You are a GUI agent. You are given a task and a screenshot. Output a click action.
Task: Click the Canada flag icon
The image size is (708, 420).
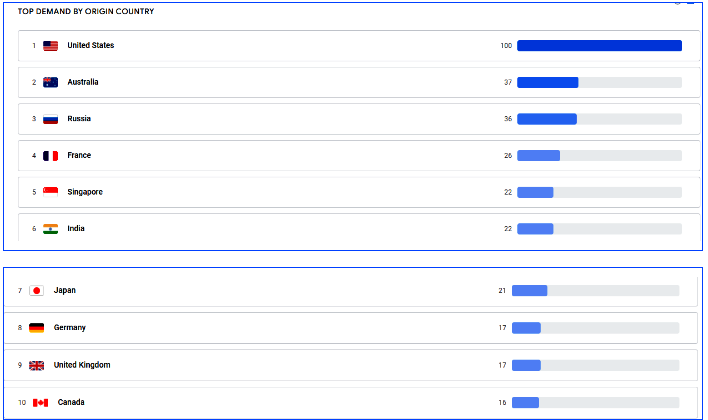[40, 403]
